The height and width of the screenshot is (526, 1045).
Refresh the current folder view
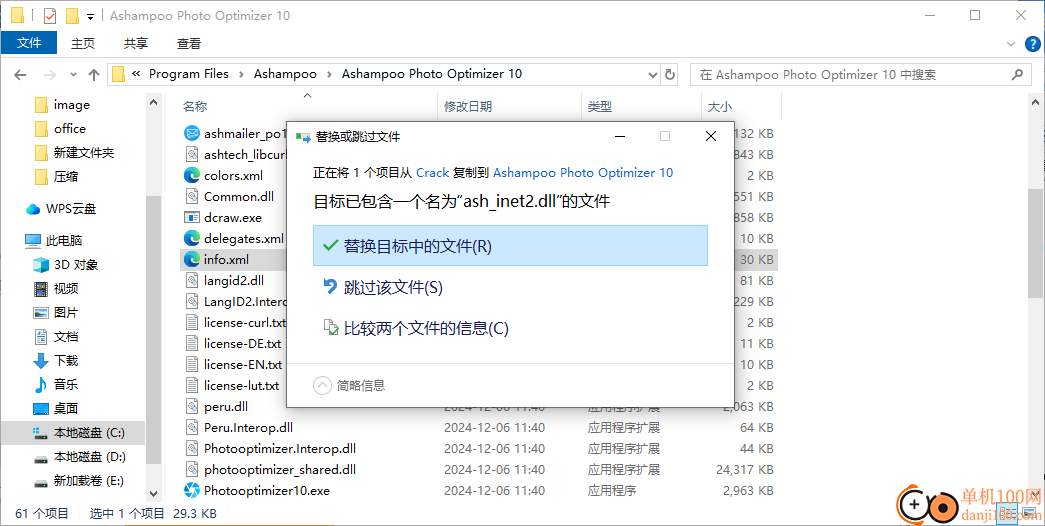[x=670, y=75]
